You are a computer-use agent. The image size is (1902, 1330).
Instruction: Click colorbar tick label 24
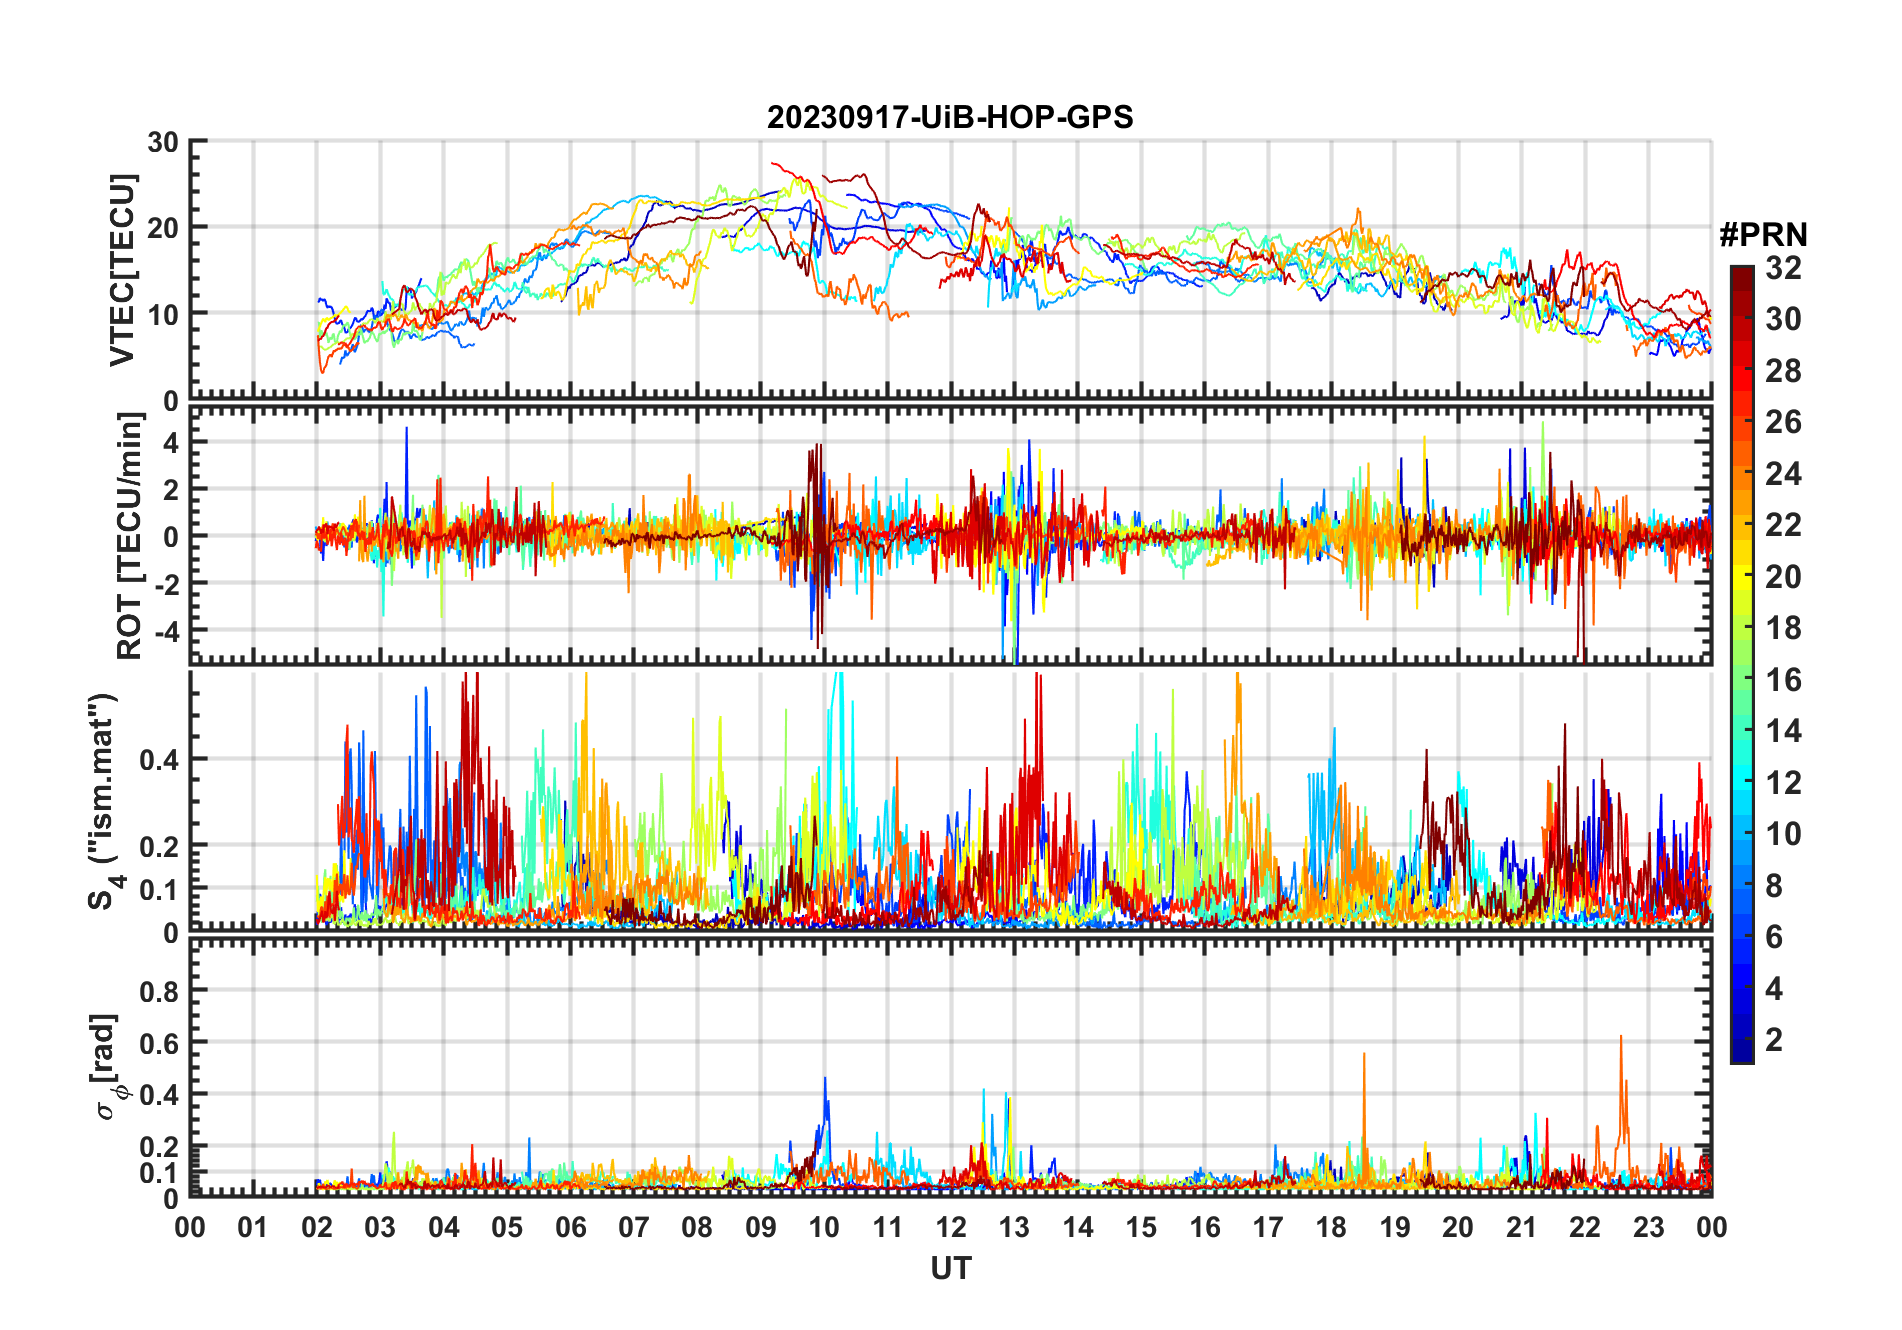pyautogui.click(x=1783, y=474)
